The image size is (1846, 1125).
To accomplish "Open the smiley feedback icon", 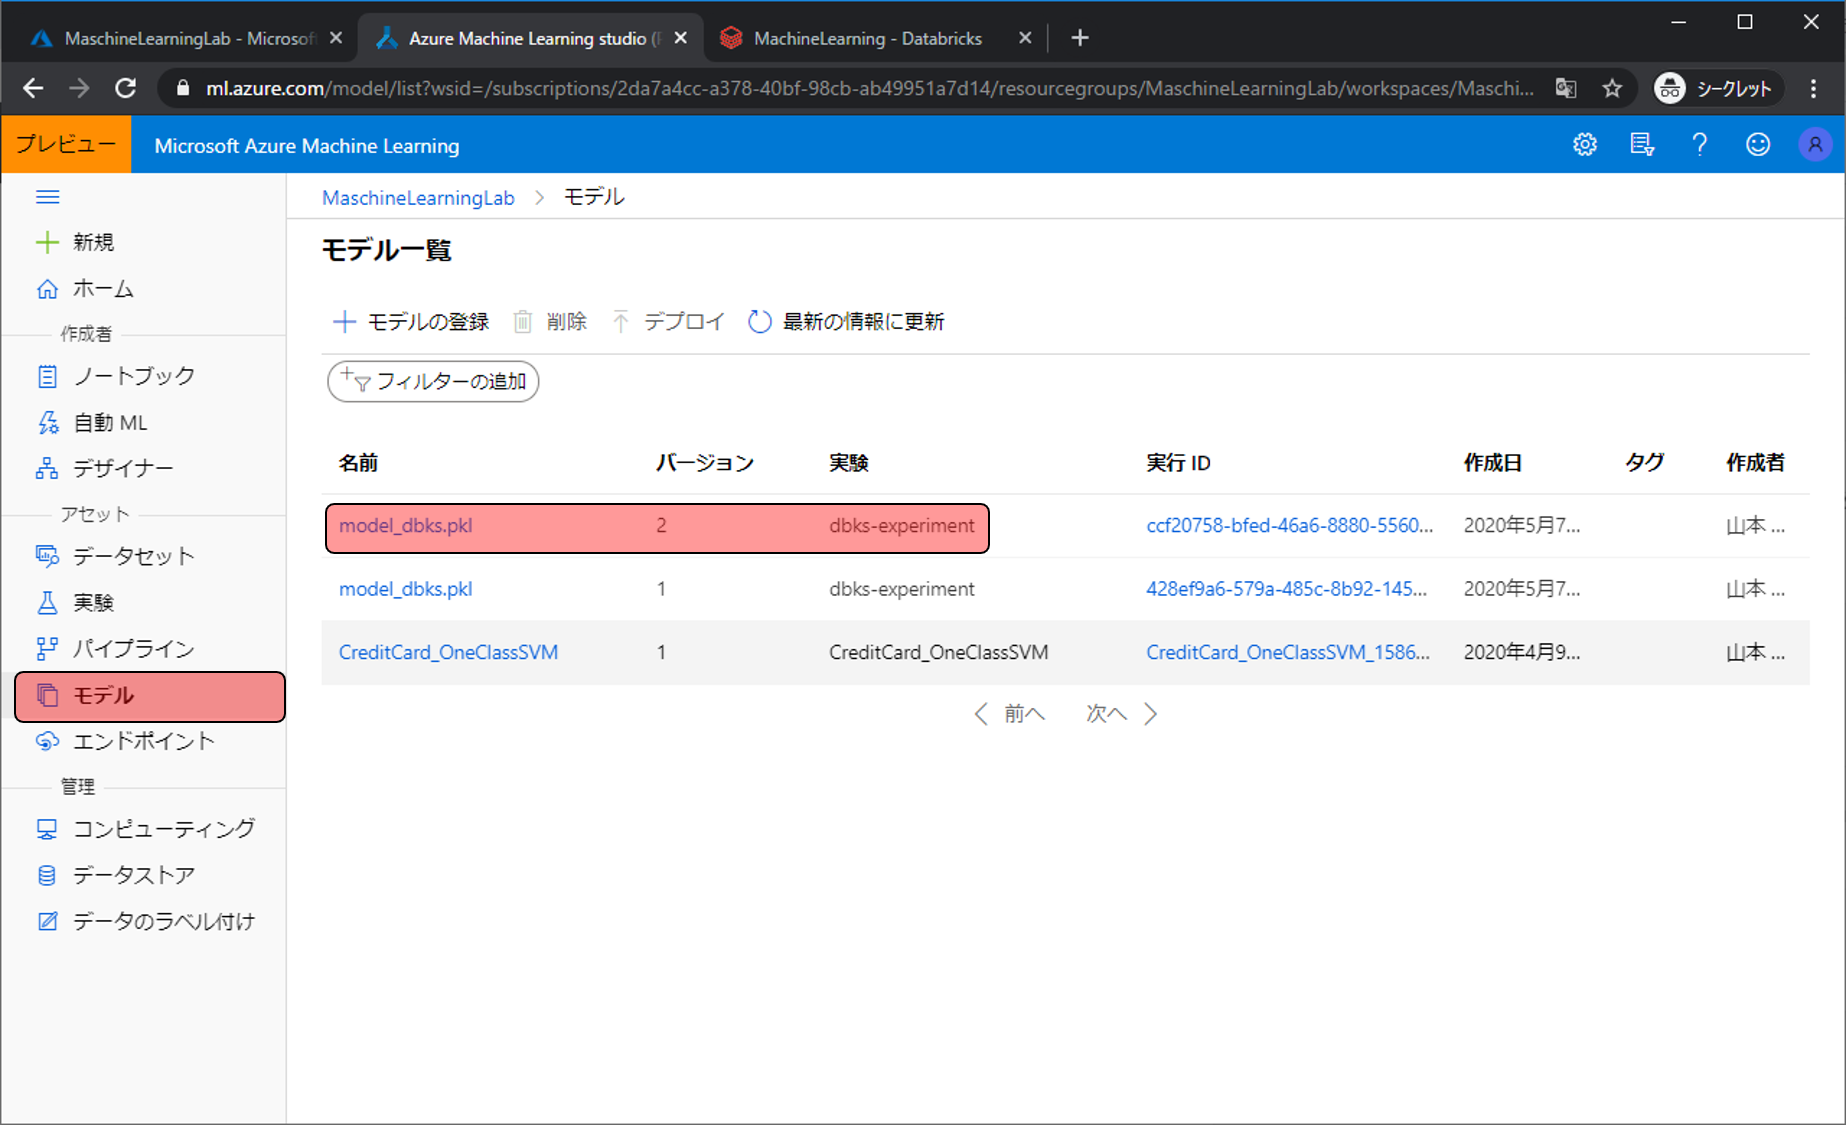I will coord(1757,145).
